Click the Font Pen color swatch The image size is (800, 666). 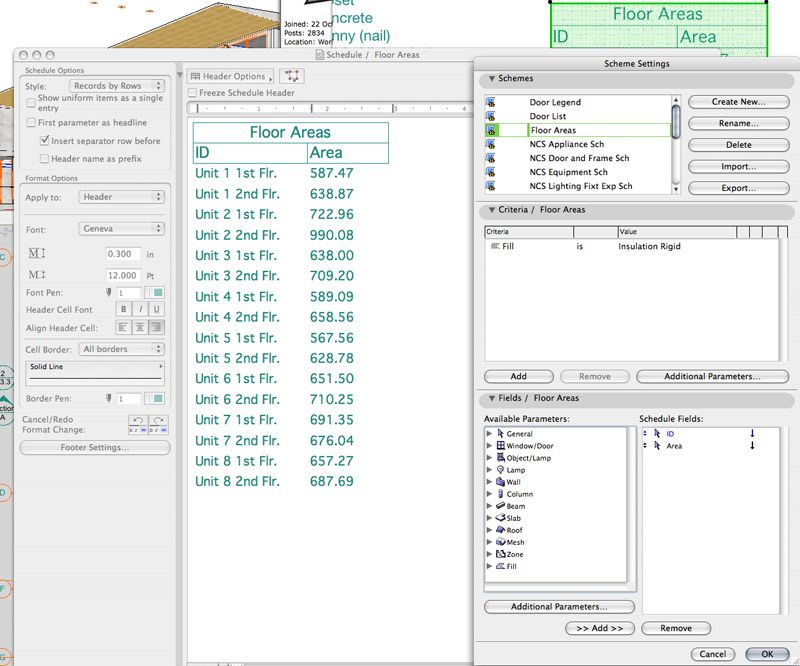click(x=156, y=292)
